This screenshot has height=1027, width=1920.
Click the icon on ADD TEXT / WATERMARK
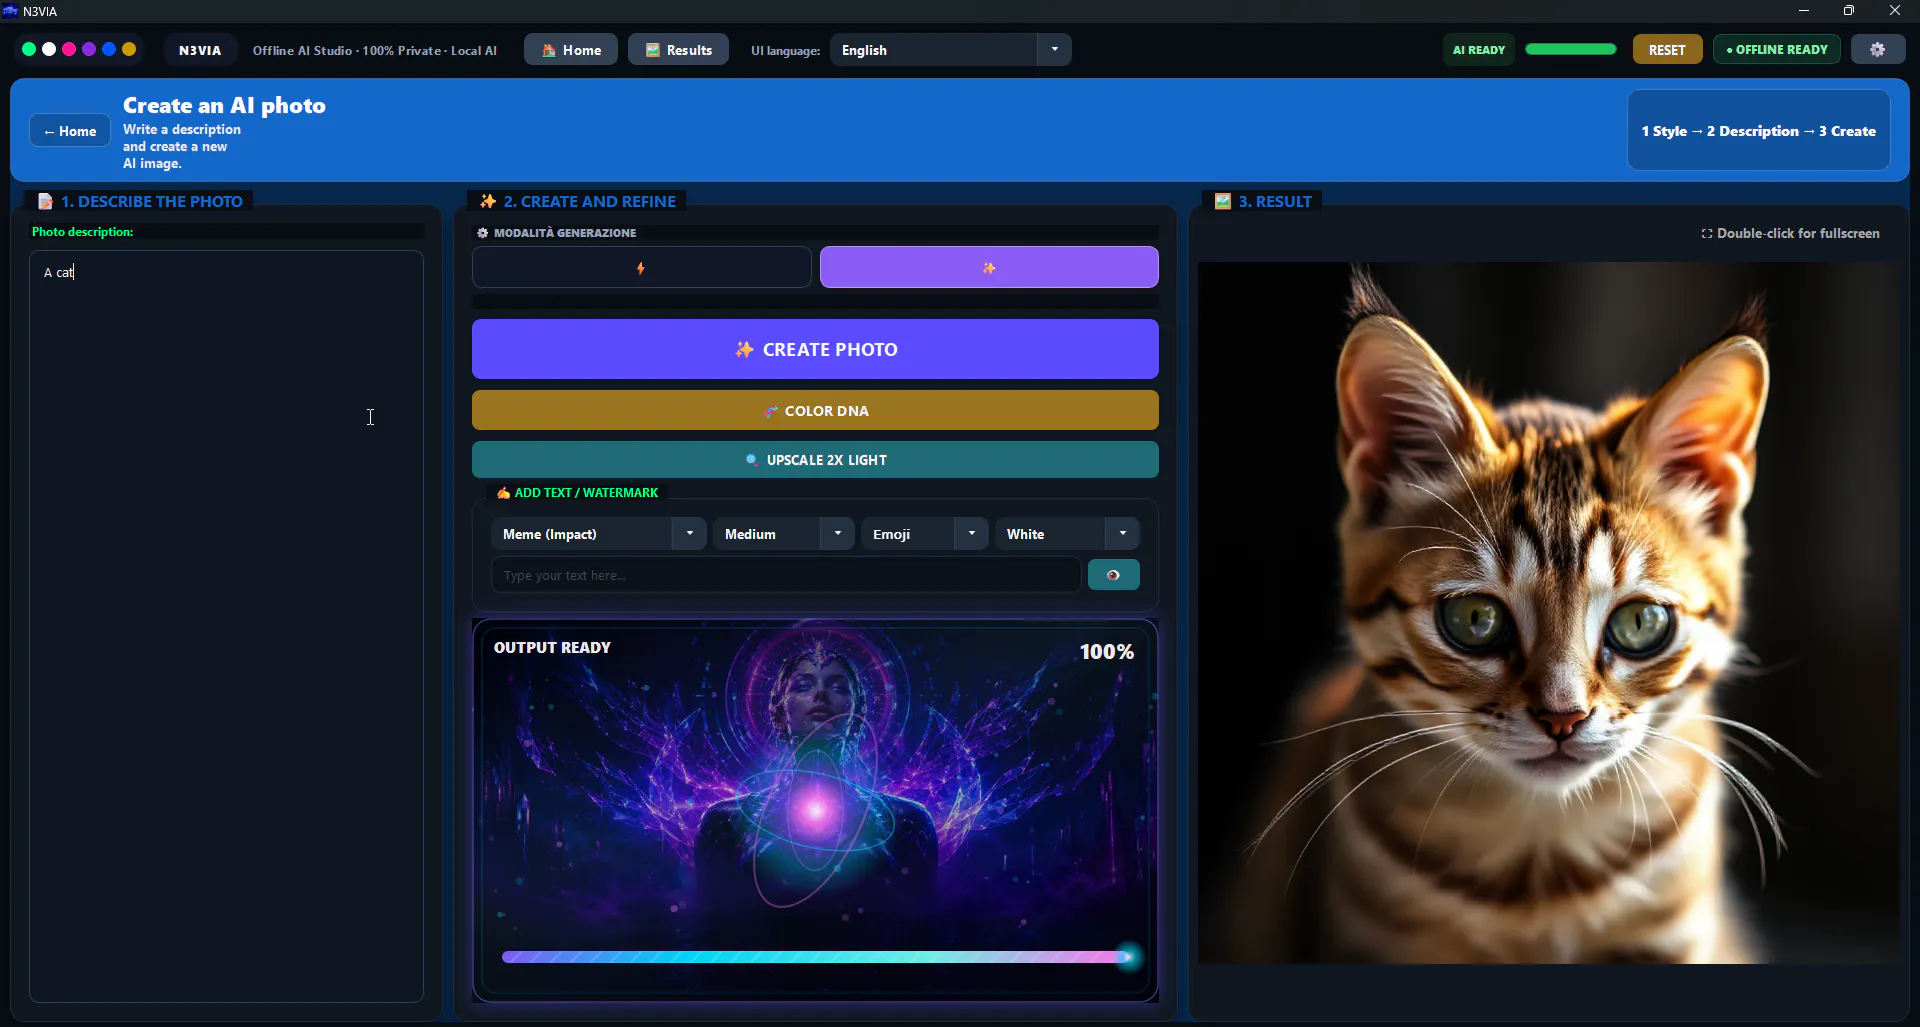(x=503, y=493)
